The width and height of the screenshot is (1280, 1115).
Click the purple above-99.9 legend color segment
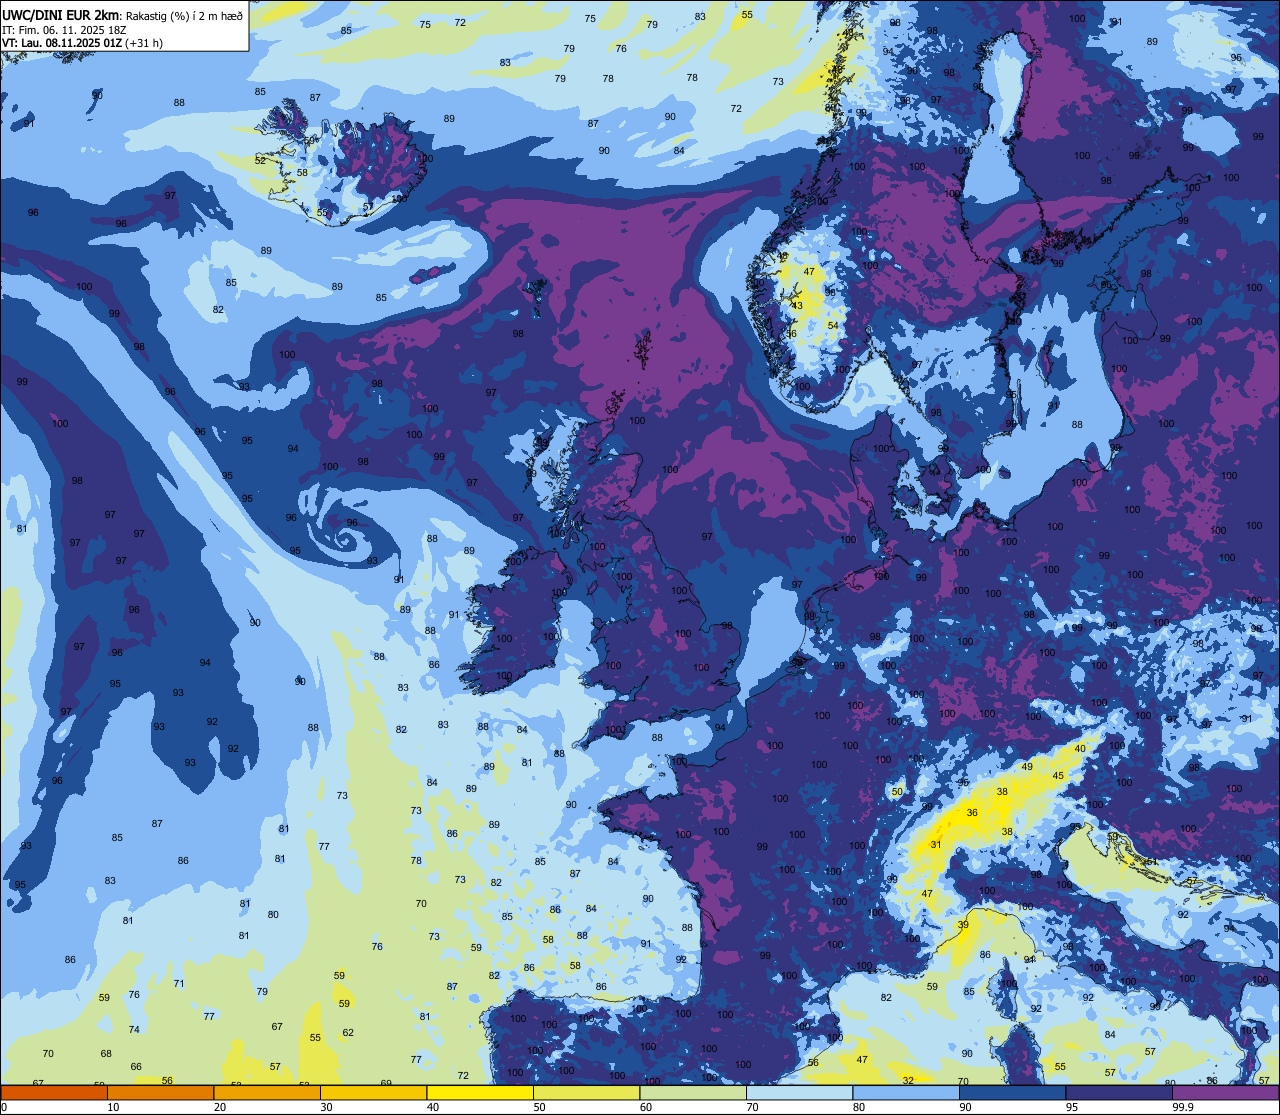point(1225,1092)
